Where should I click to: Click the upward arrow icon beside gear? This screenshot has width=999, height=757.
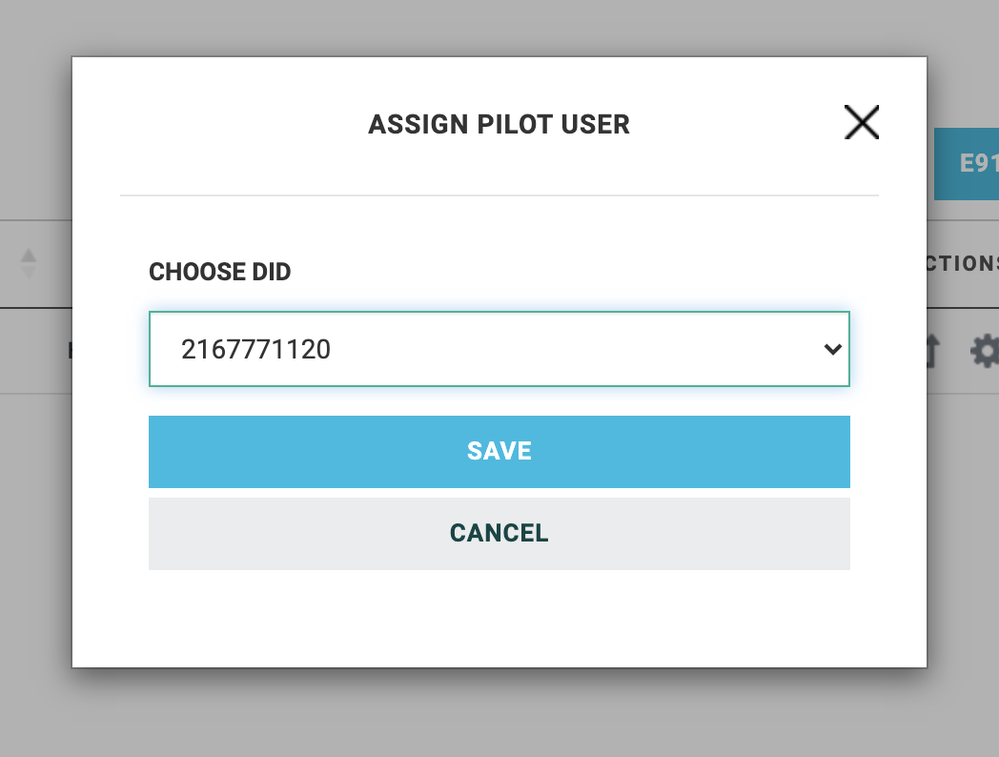point(933,351)
